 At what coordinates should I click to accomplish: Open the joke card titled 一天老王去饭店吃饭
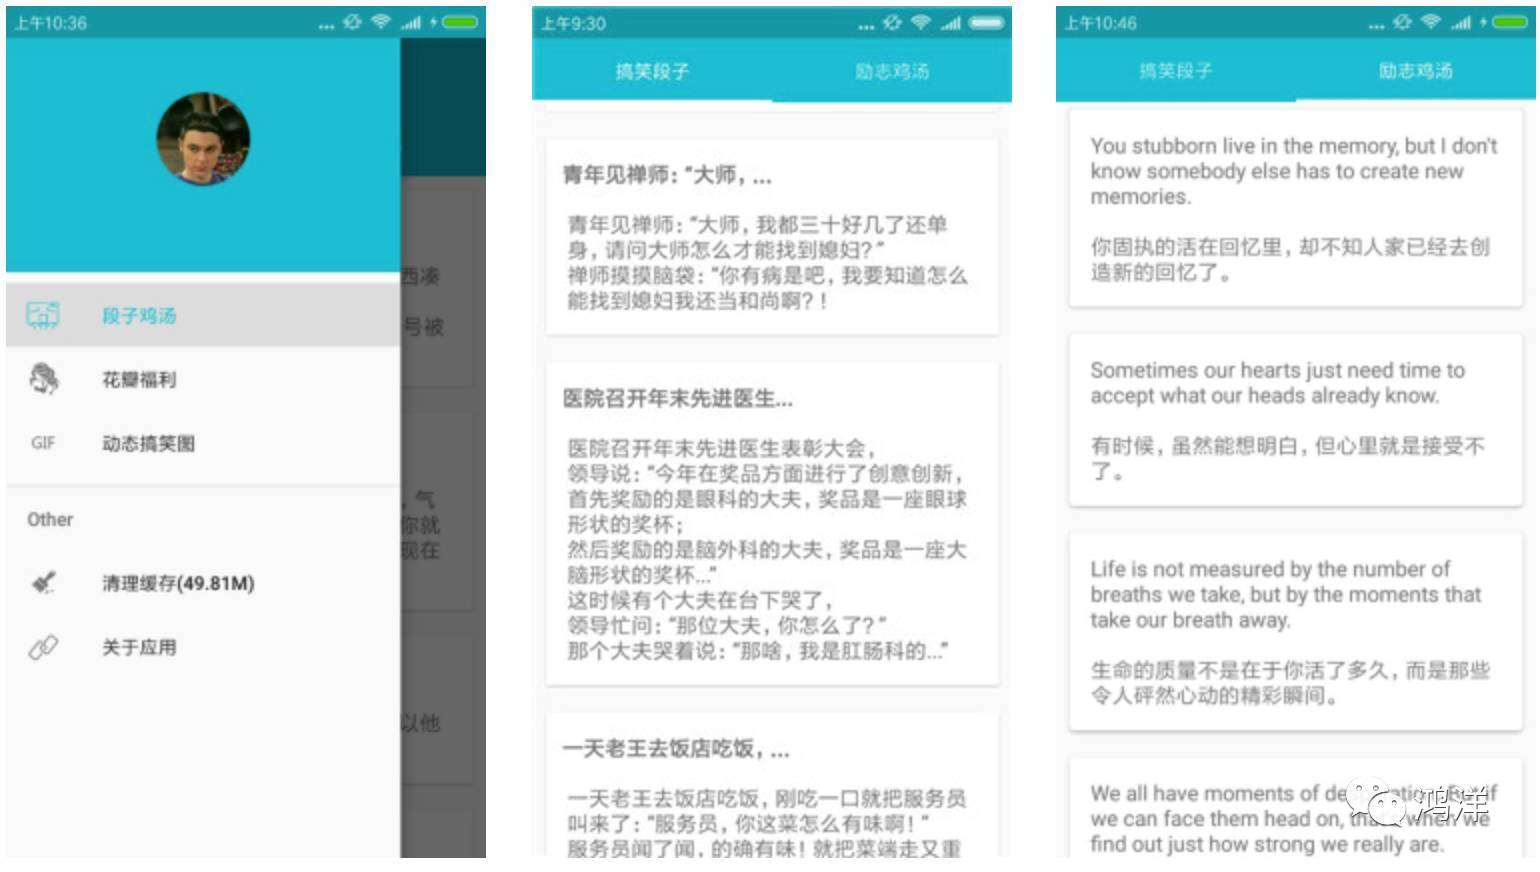coord(772,784)
